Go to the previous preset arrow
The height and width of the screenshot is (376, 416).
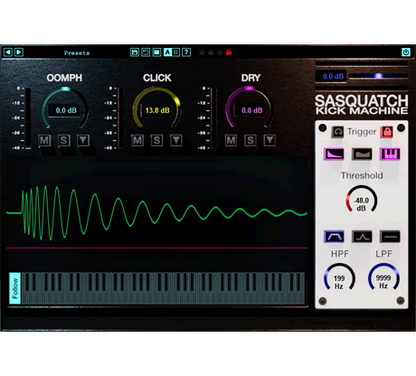click(x=8, y=52)
